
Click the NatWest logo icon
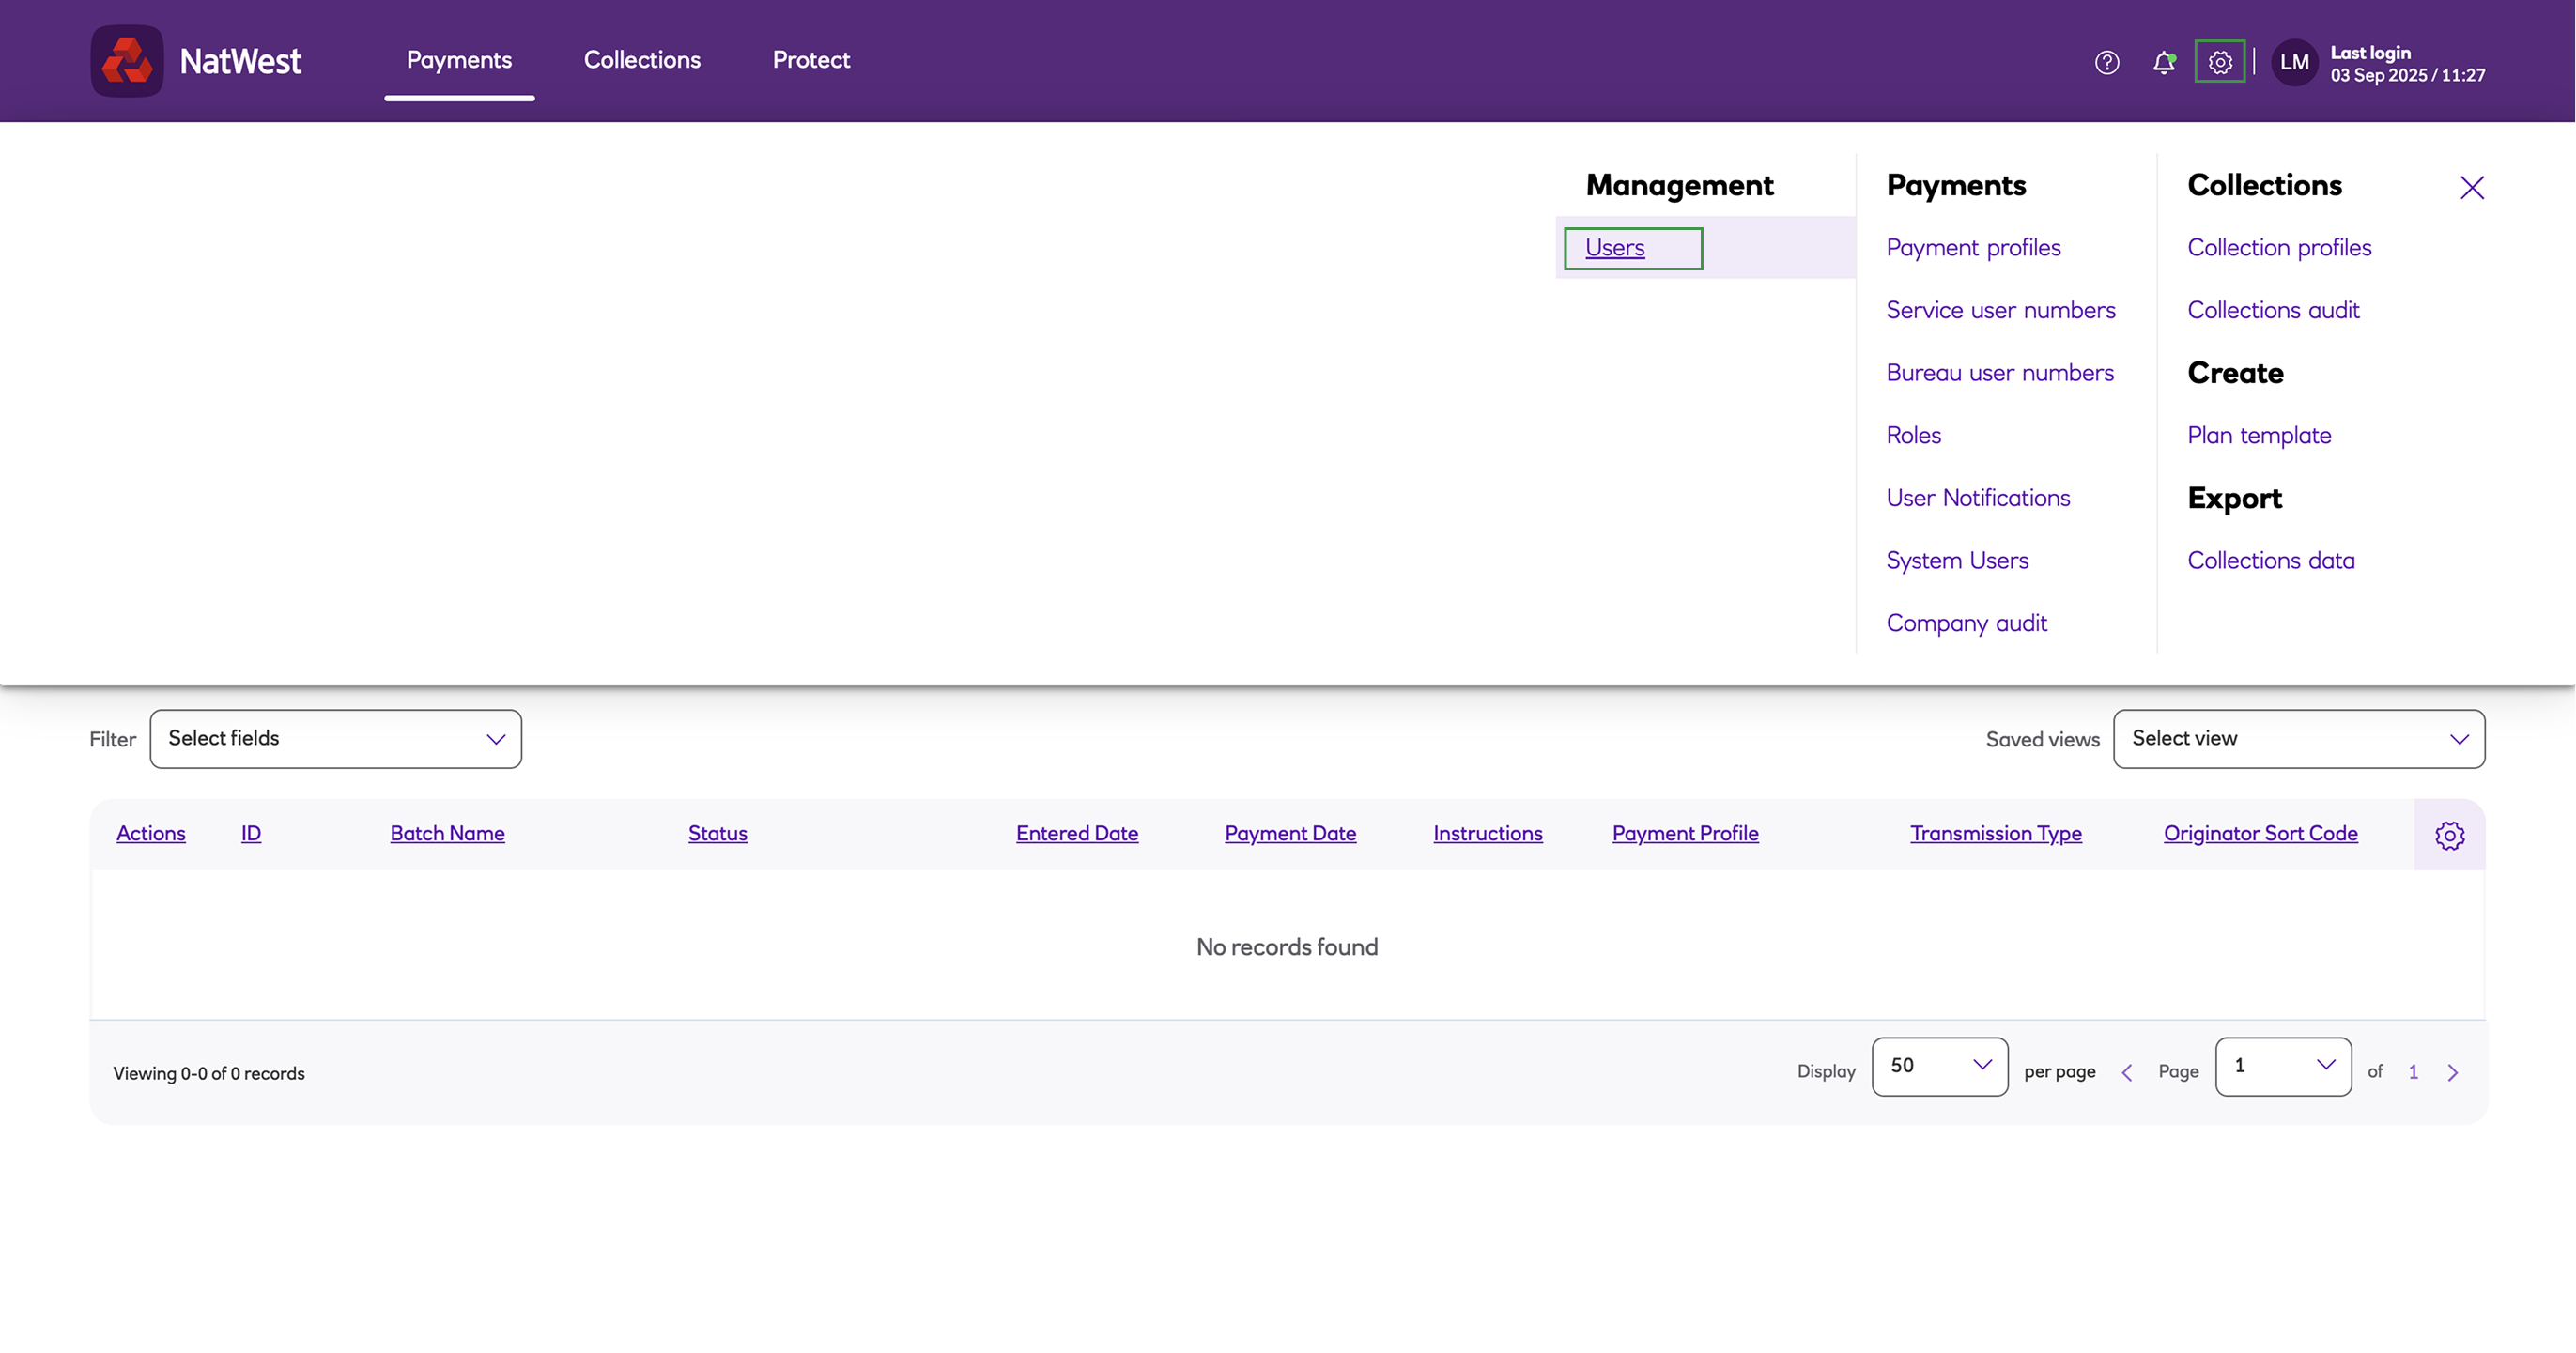click(127, 61)
